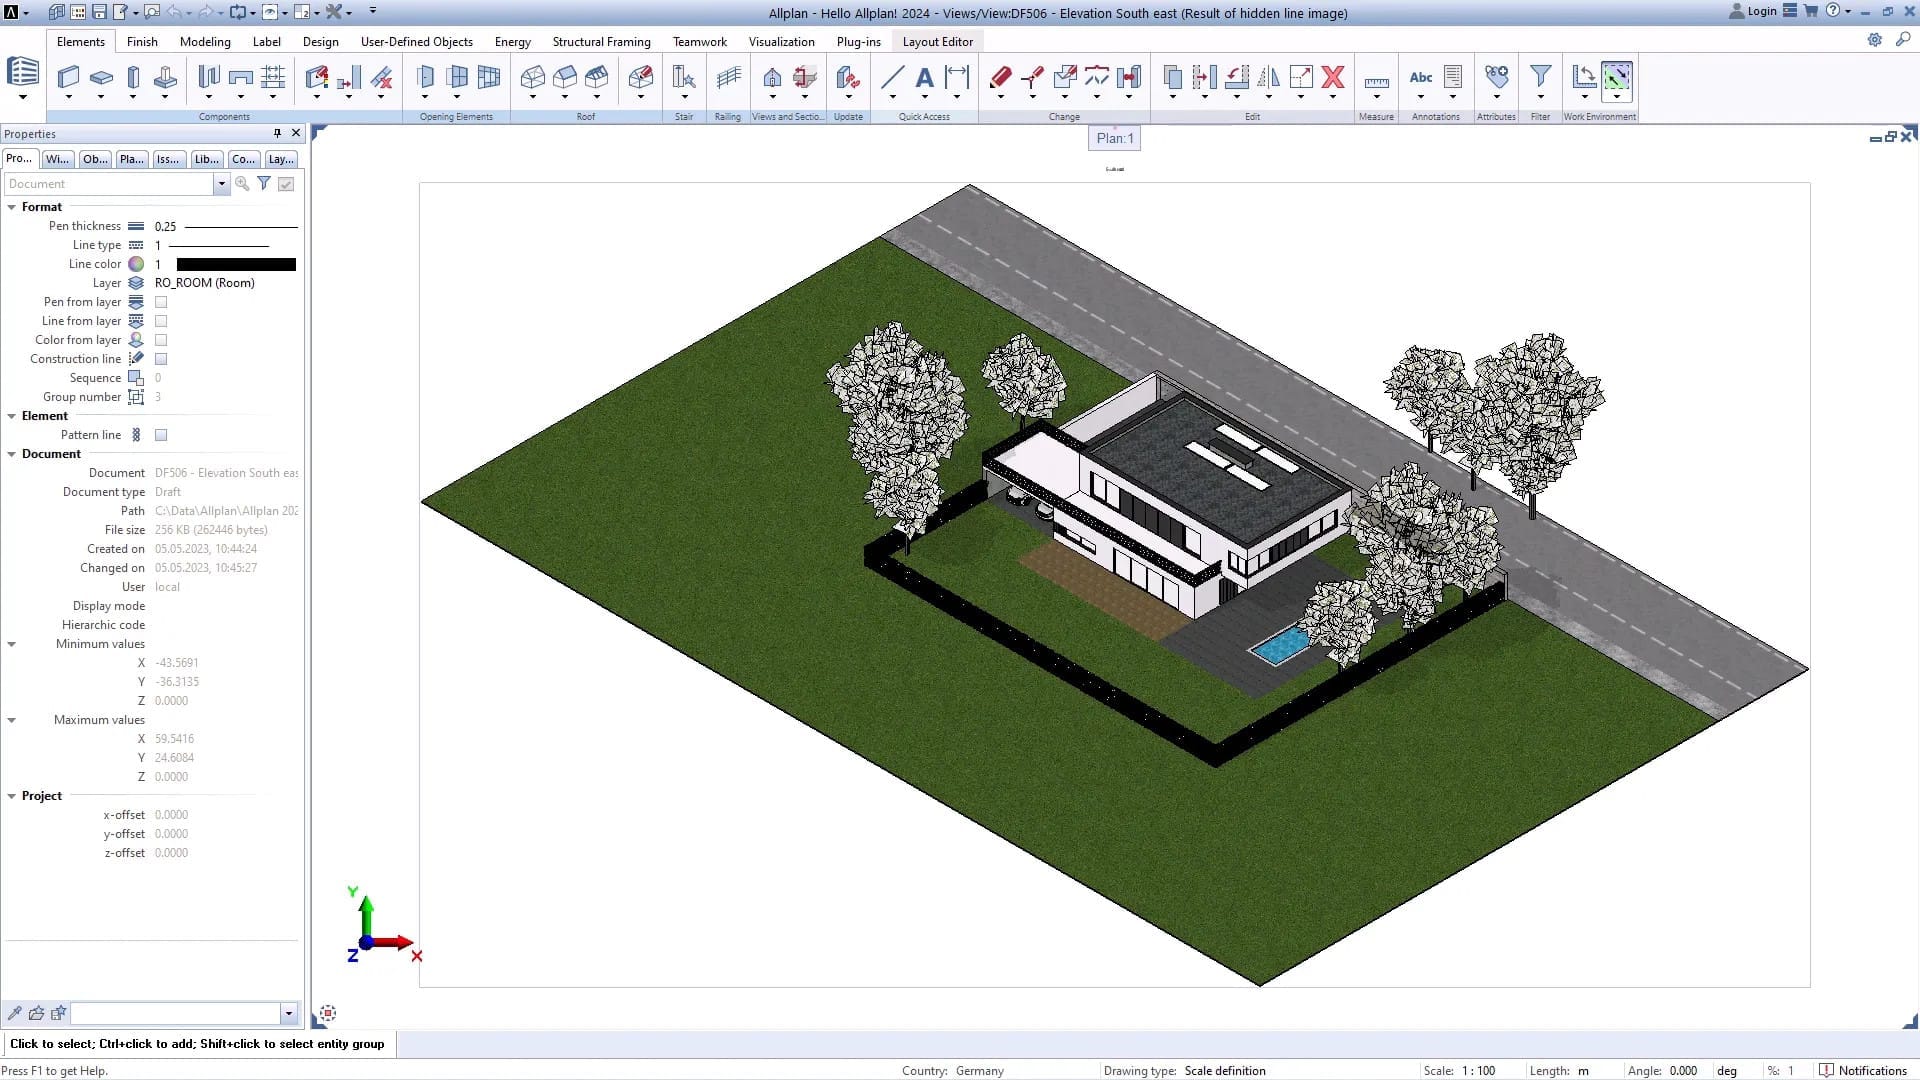Collapse the Format section
The width and height of the screenshot is (1920, 1080).
pyautogui.click(x=12, y=207)
